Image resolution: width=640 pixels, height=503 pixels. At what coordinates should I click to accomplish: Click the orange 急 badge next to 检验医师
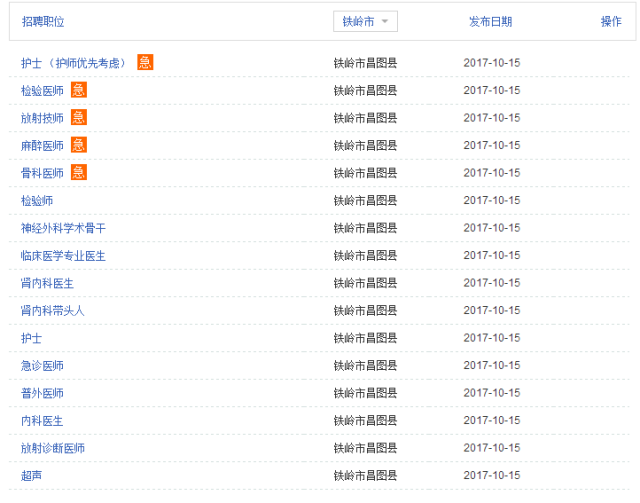79,90
